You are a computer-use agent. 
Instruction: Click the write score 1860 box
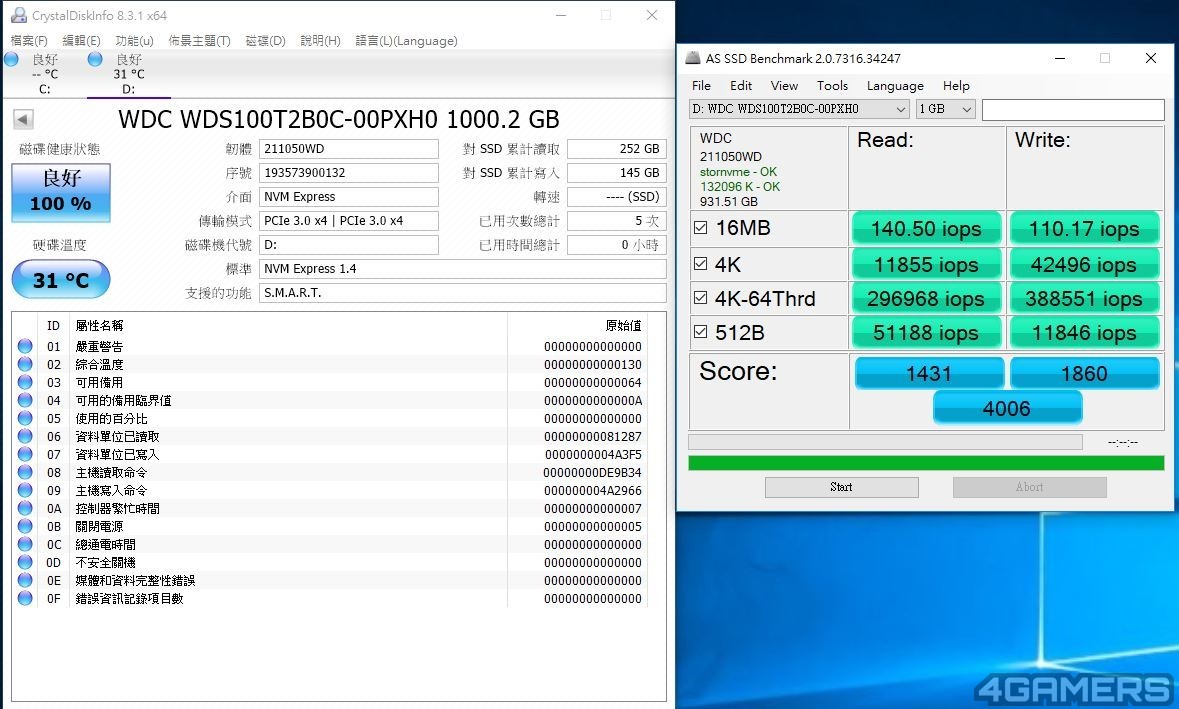1084,374
